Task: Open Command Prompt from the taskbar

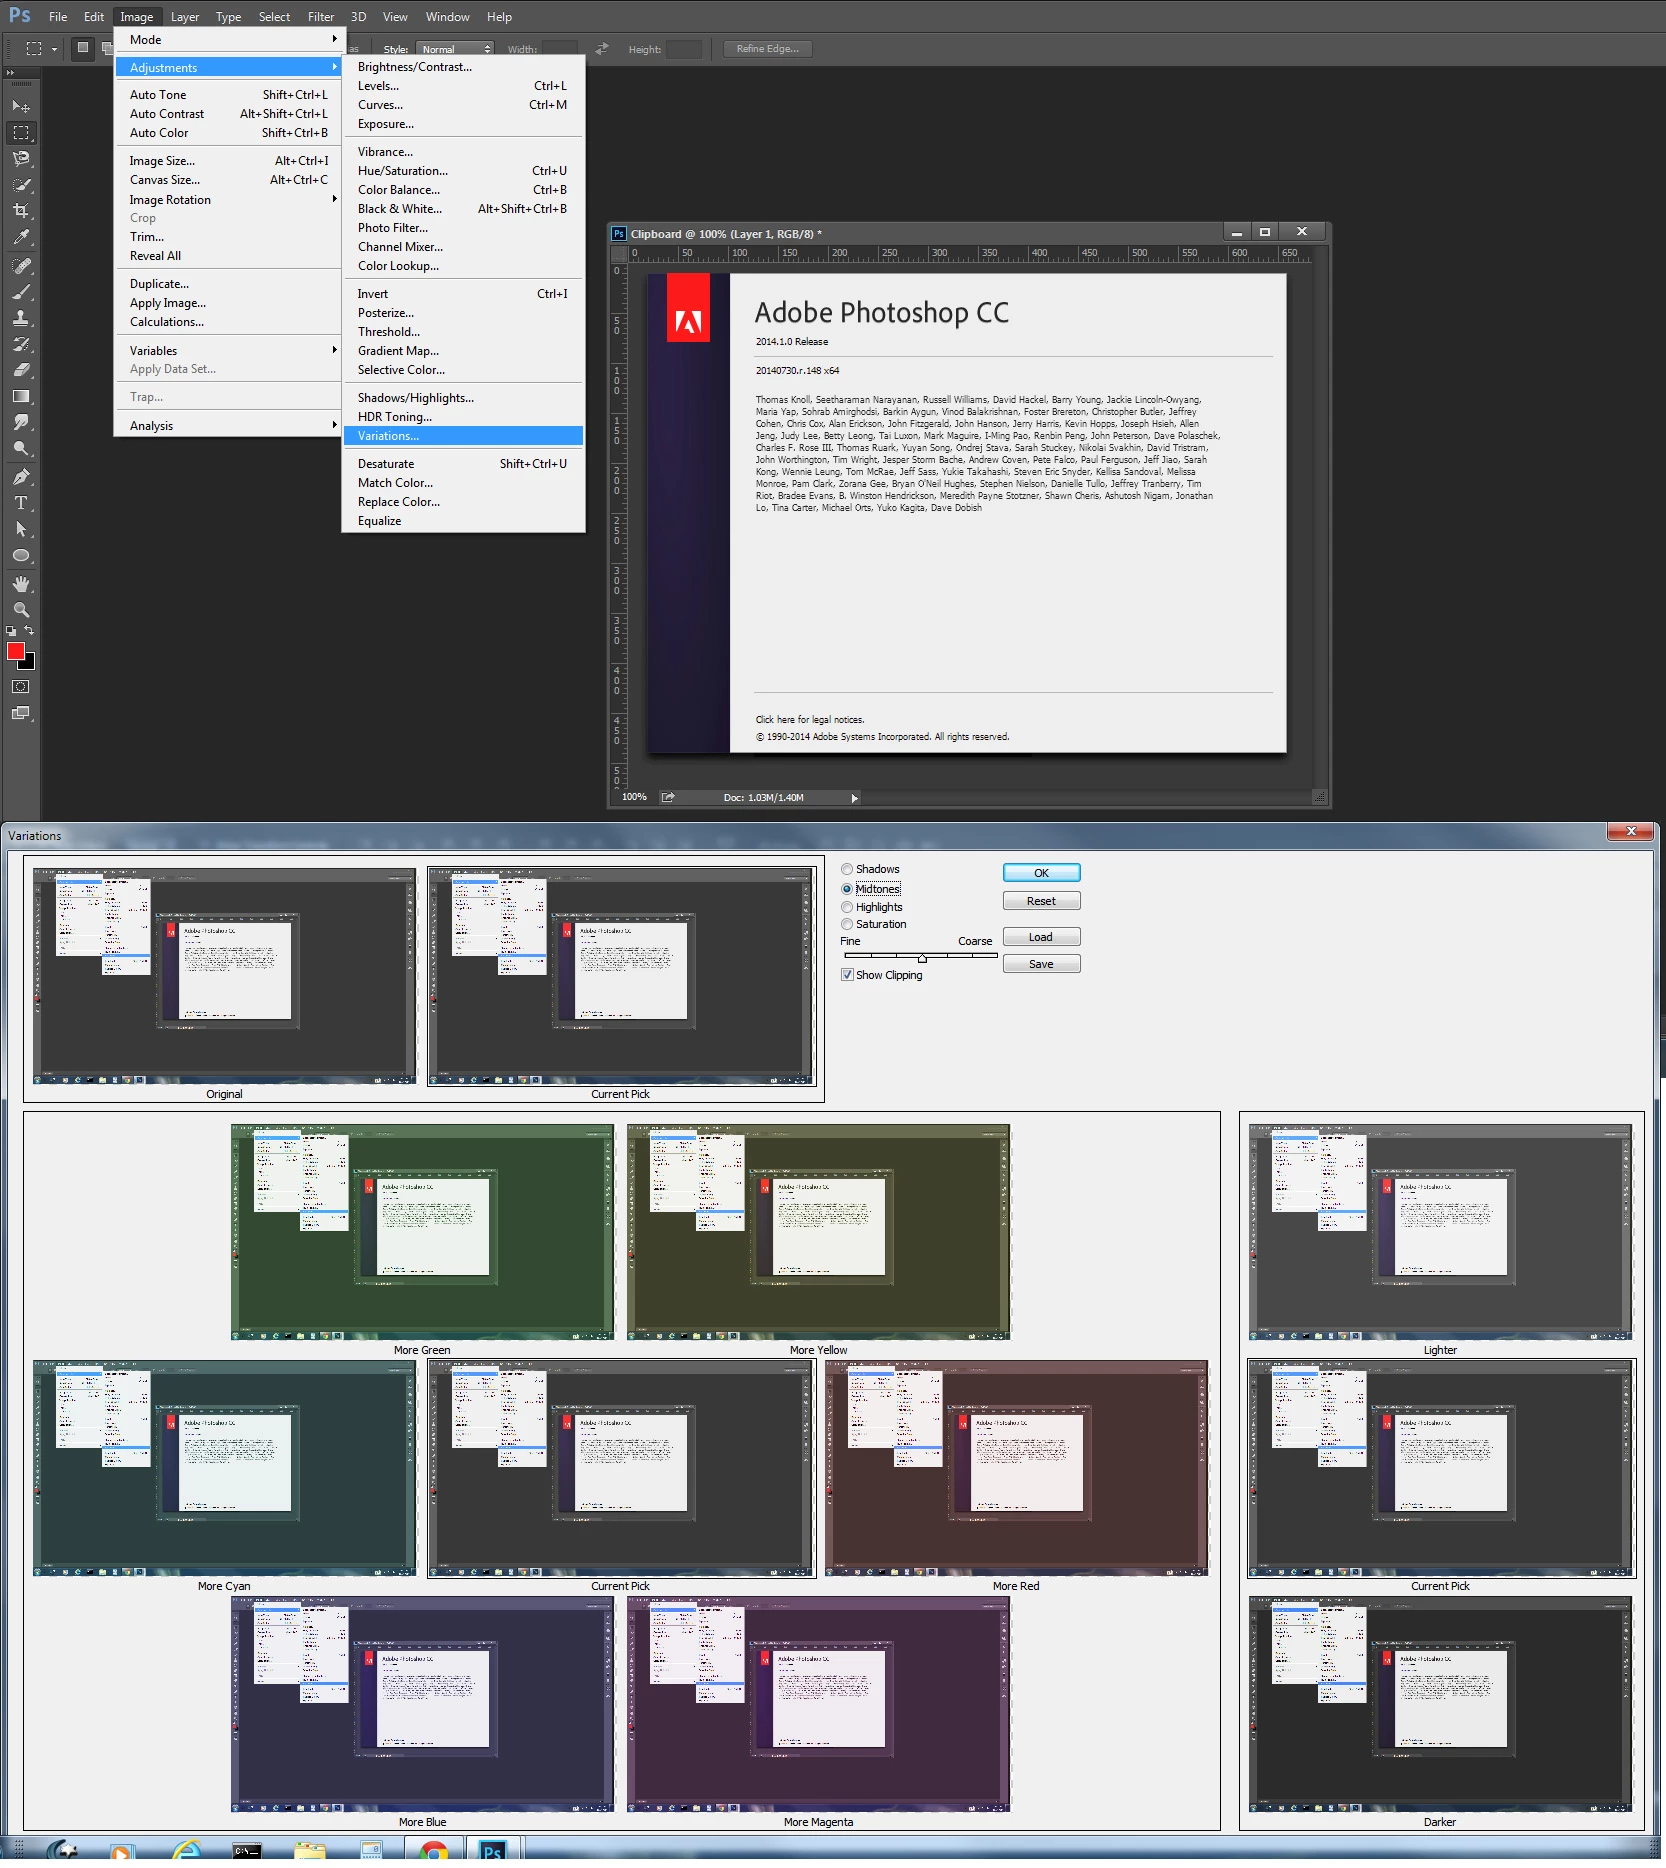Action: click(246, 1852)
